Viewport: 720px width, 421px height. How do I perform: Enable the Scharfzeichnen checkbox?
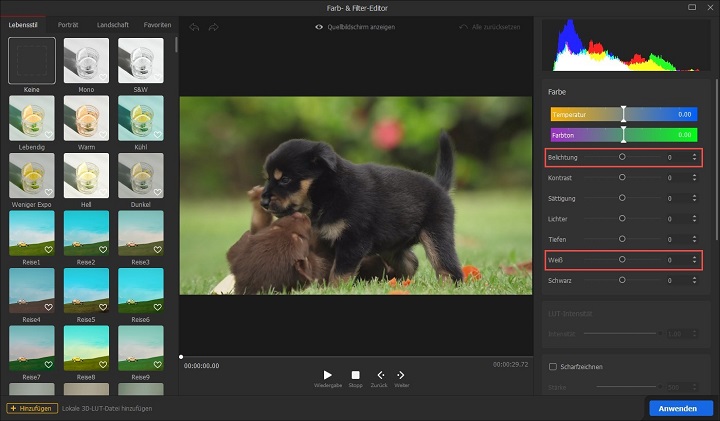tap(553, 366)
